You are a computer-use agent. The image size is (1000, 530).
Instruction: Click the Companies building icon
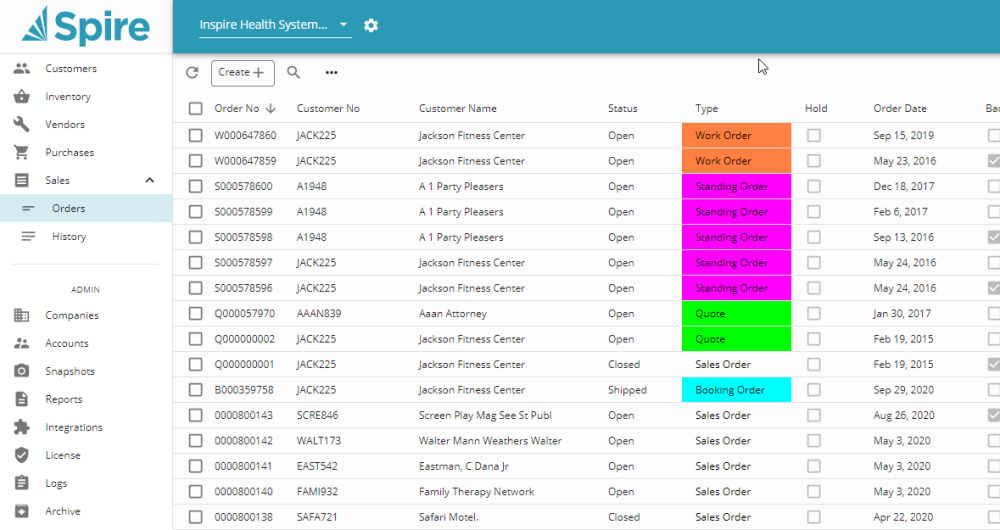click(22, 315)
